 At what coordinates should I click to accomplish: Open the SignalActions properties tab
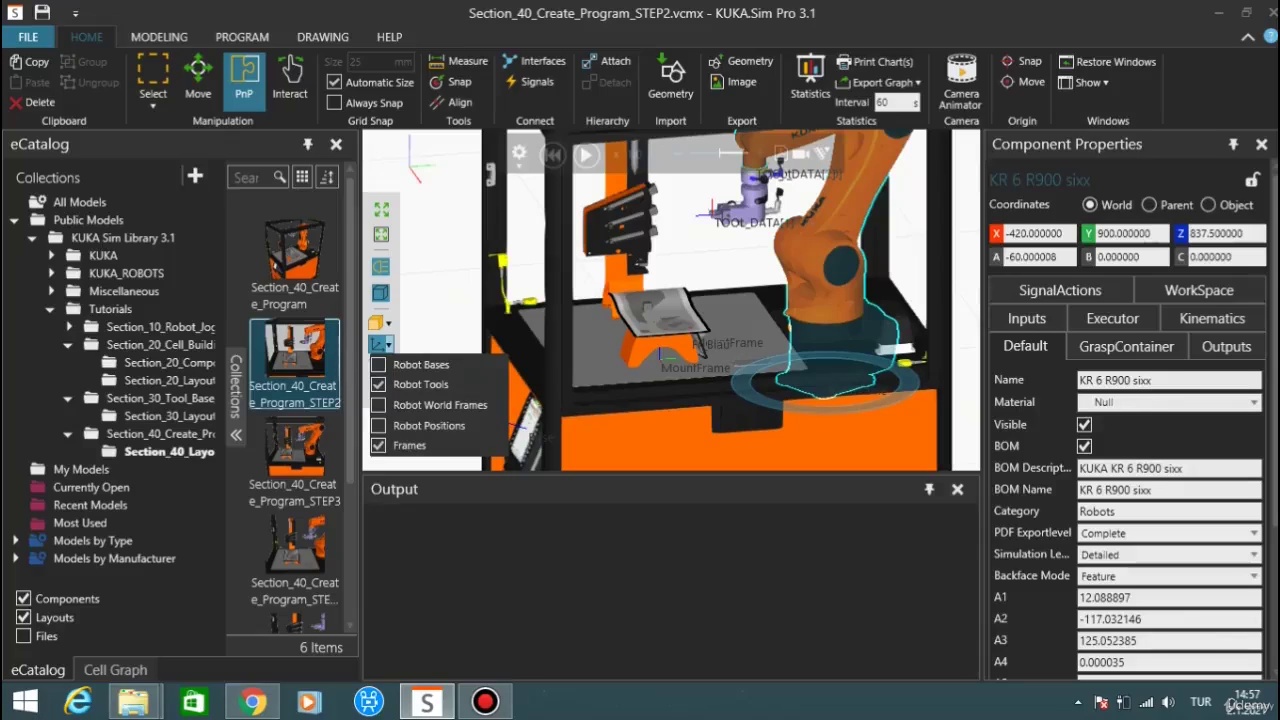coord(1060,290)
